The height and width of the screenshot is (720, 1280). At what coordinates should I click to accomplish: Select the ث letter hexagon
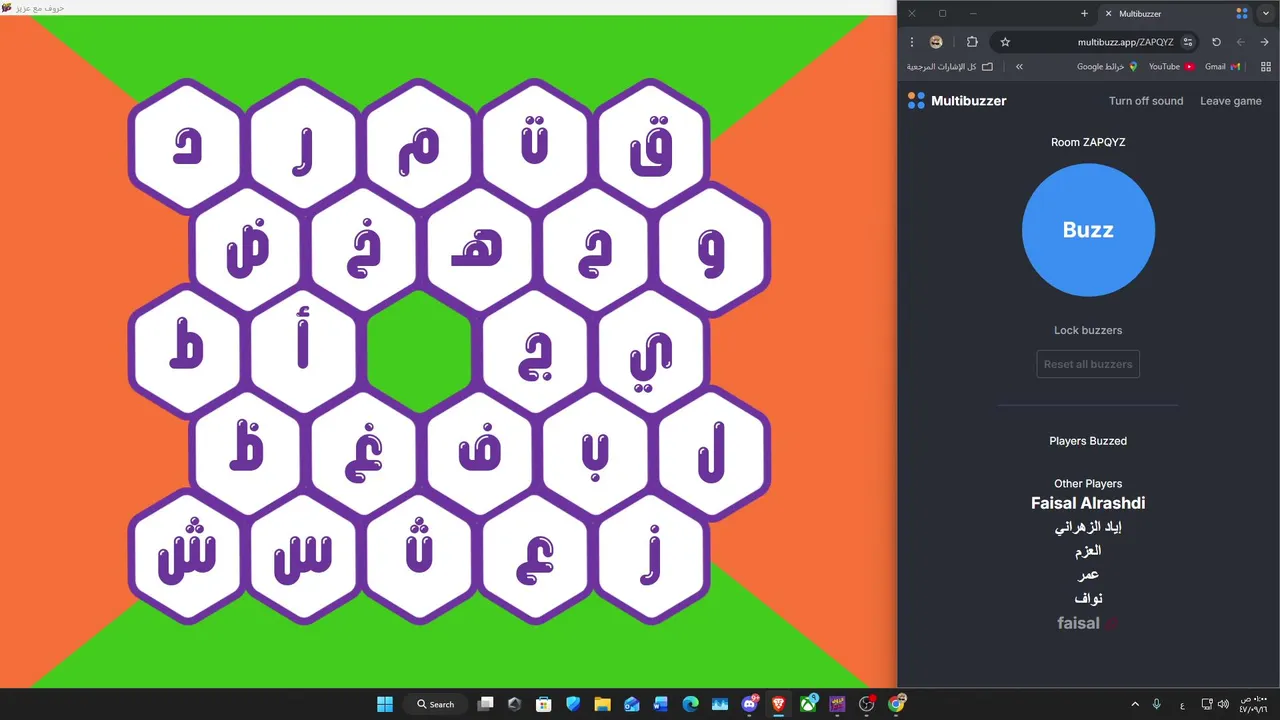(420, 558)
